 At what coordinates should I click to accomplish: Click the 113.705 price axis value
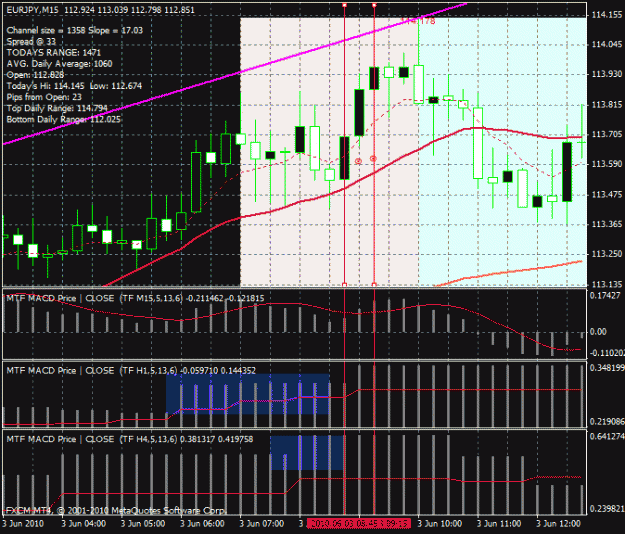607,134
